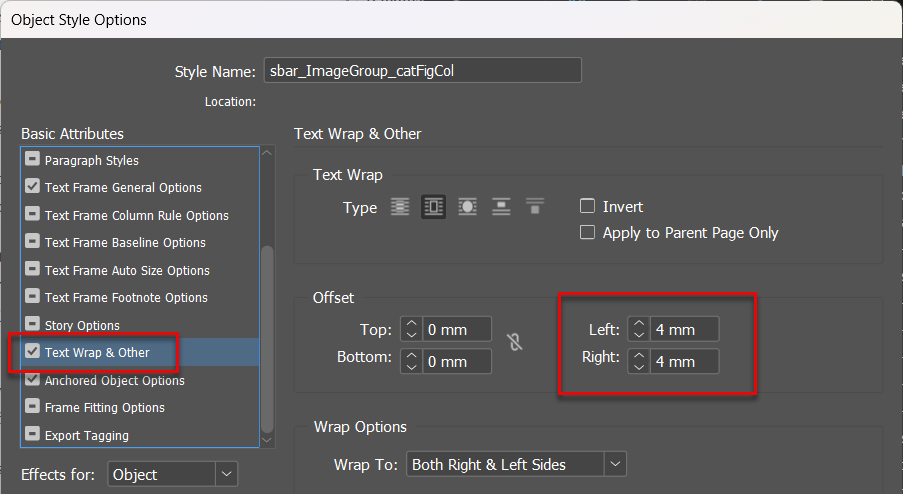Click the attributes list scroll down arrow
903x494 pixels.
pyautogui.click(x=267, y=440)
